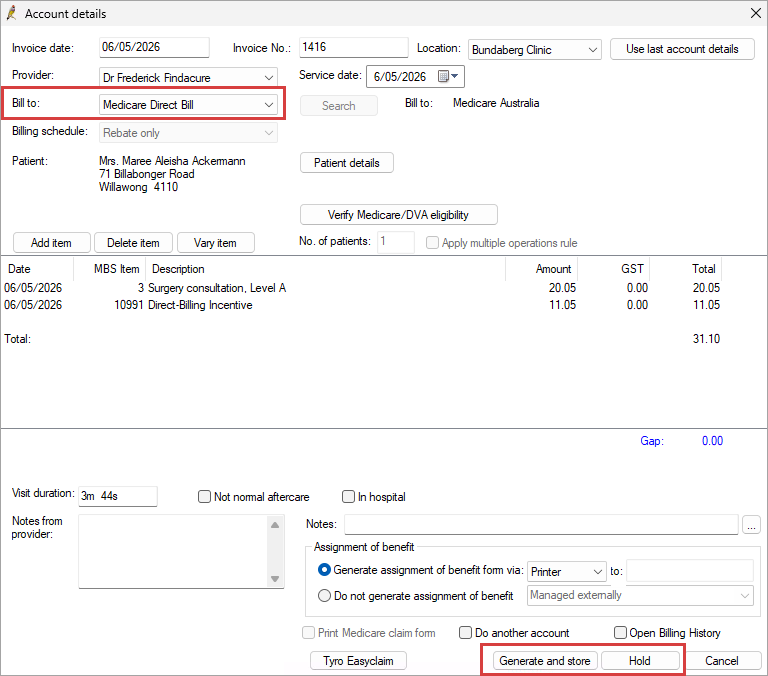Toggle the Print Medicare claim form checkbox
Viewport: 768px width, 676px height.
coord(309,633)
